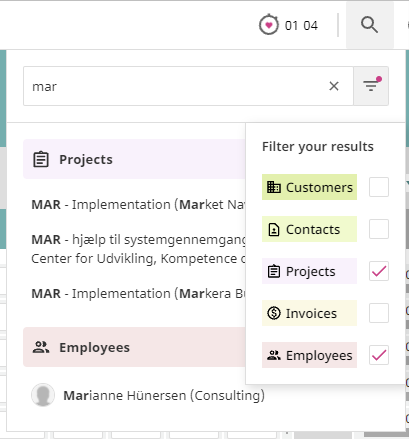Open MAR Implementation Markera project result

tap(138, 294)
